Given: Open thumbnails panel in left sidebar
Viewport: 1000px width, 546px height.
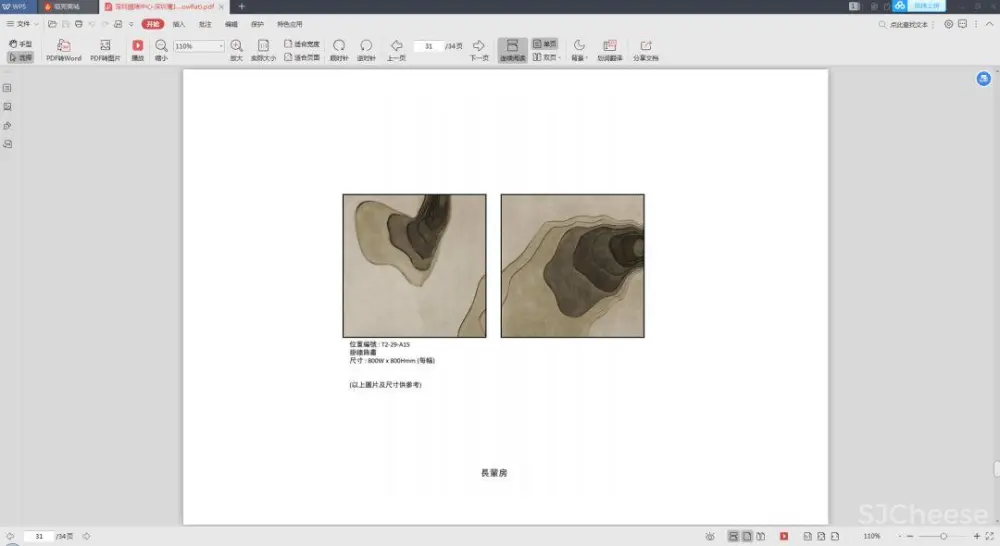Looking at the screenshot, I should pyautogui.click(x=8, y=88).
